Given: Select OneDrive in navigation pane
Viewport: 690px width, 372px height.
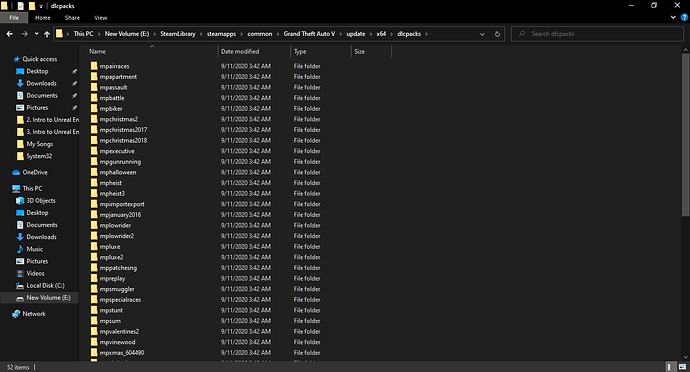Looking at the screenshot, I should coord(35,172).
